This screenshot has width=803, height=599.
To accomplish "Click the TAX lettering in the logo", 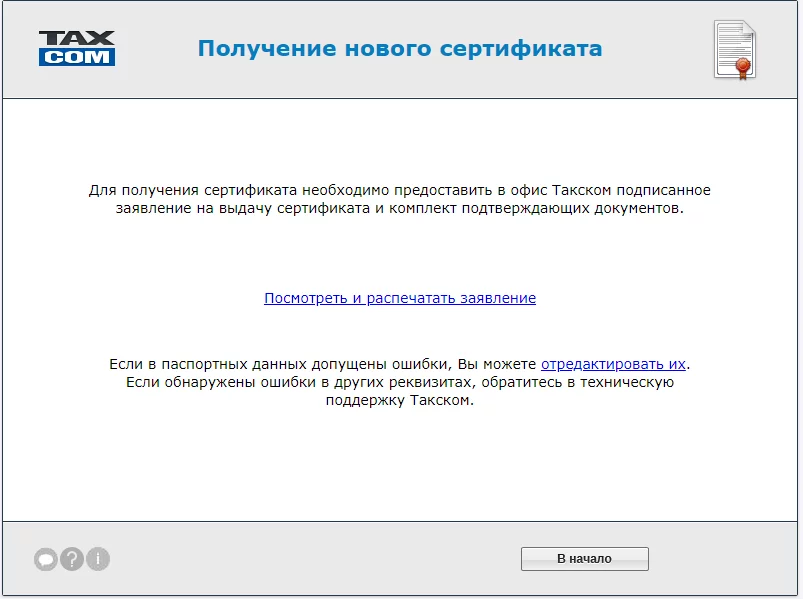I will [x=77, y=39].
